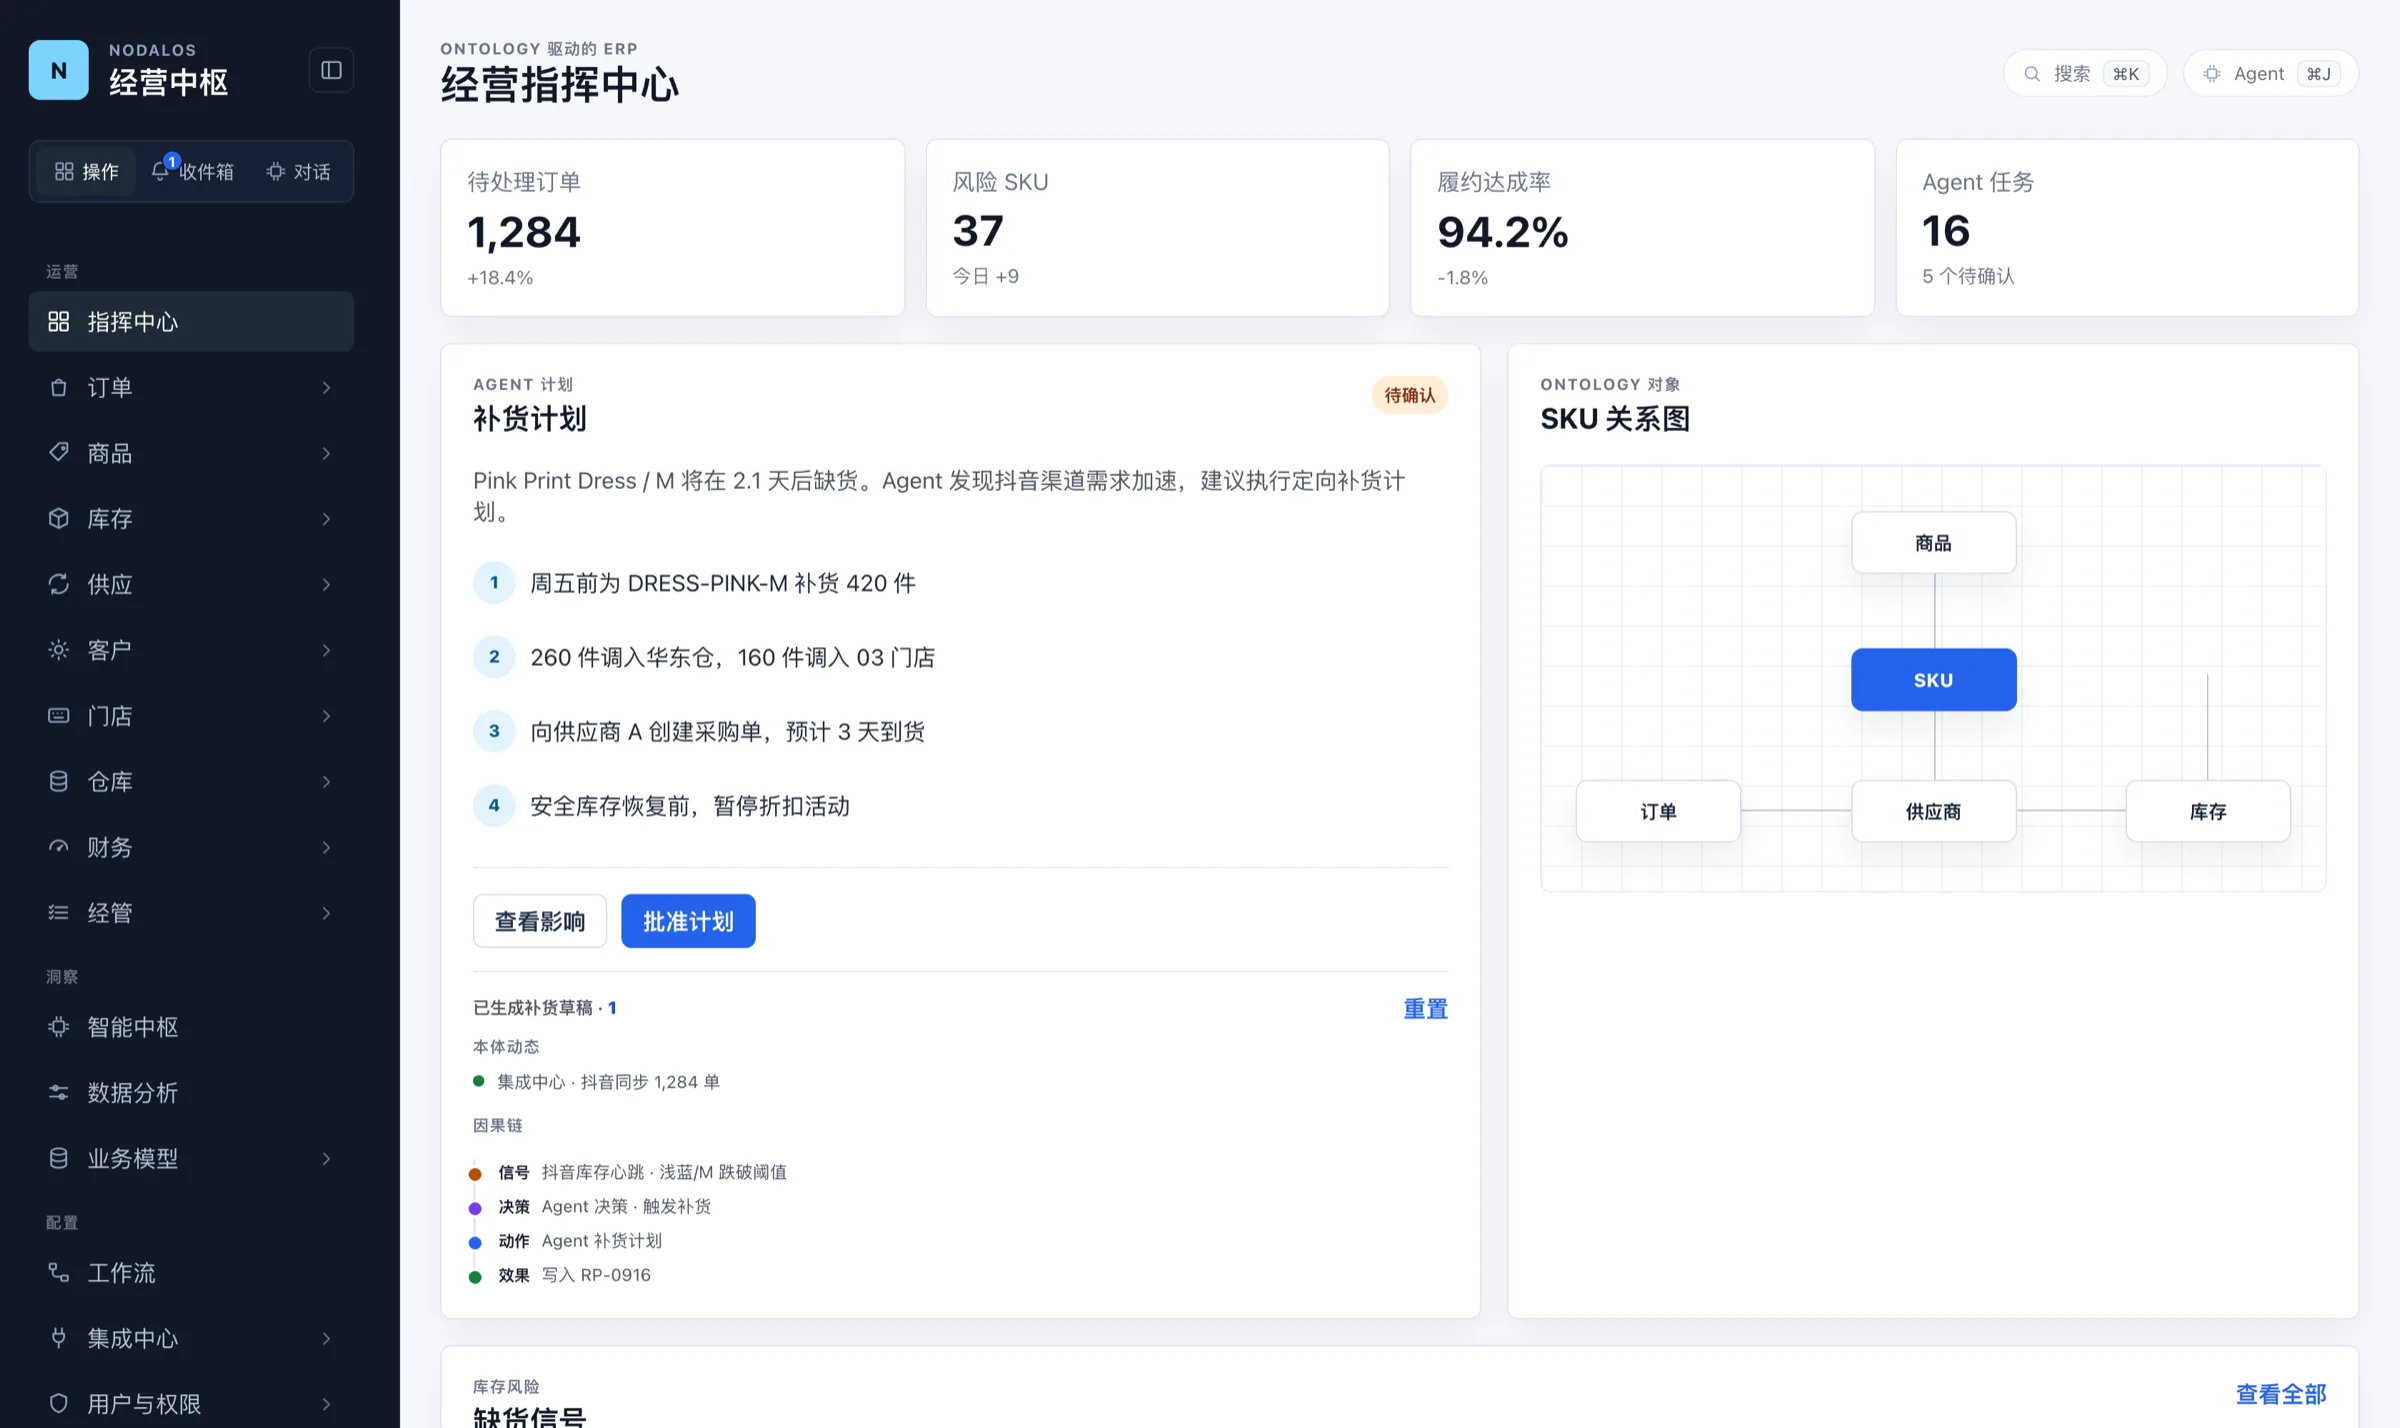Click '集成中心 · 抖音同步 1,284 单' entry
Screen dimensions: 2400x1428
(x=608, y=1082)
